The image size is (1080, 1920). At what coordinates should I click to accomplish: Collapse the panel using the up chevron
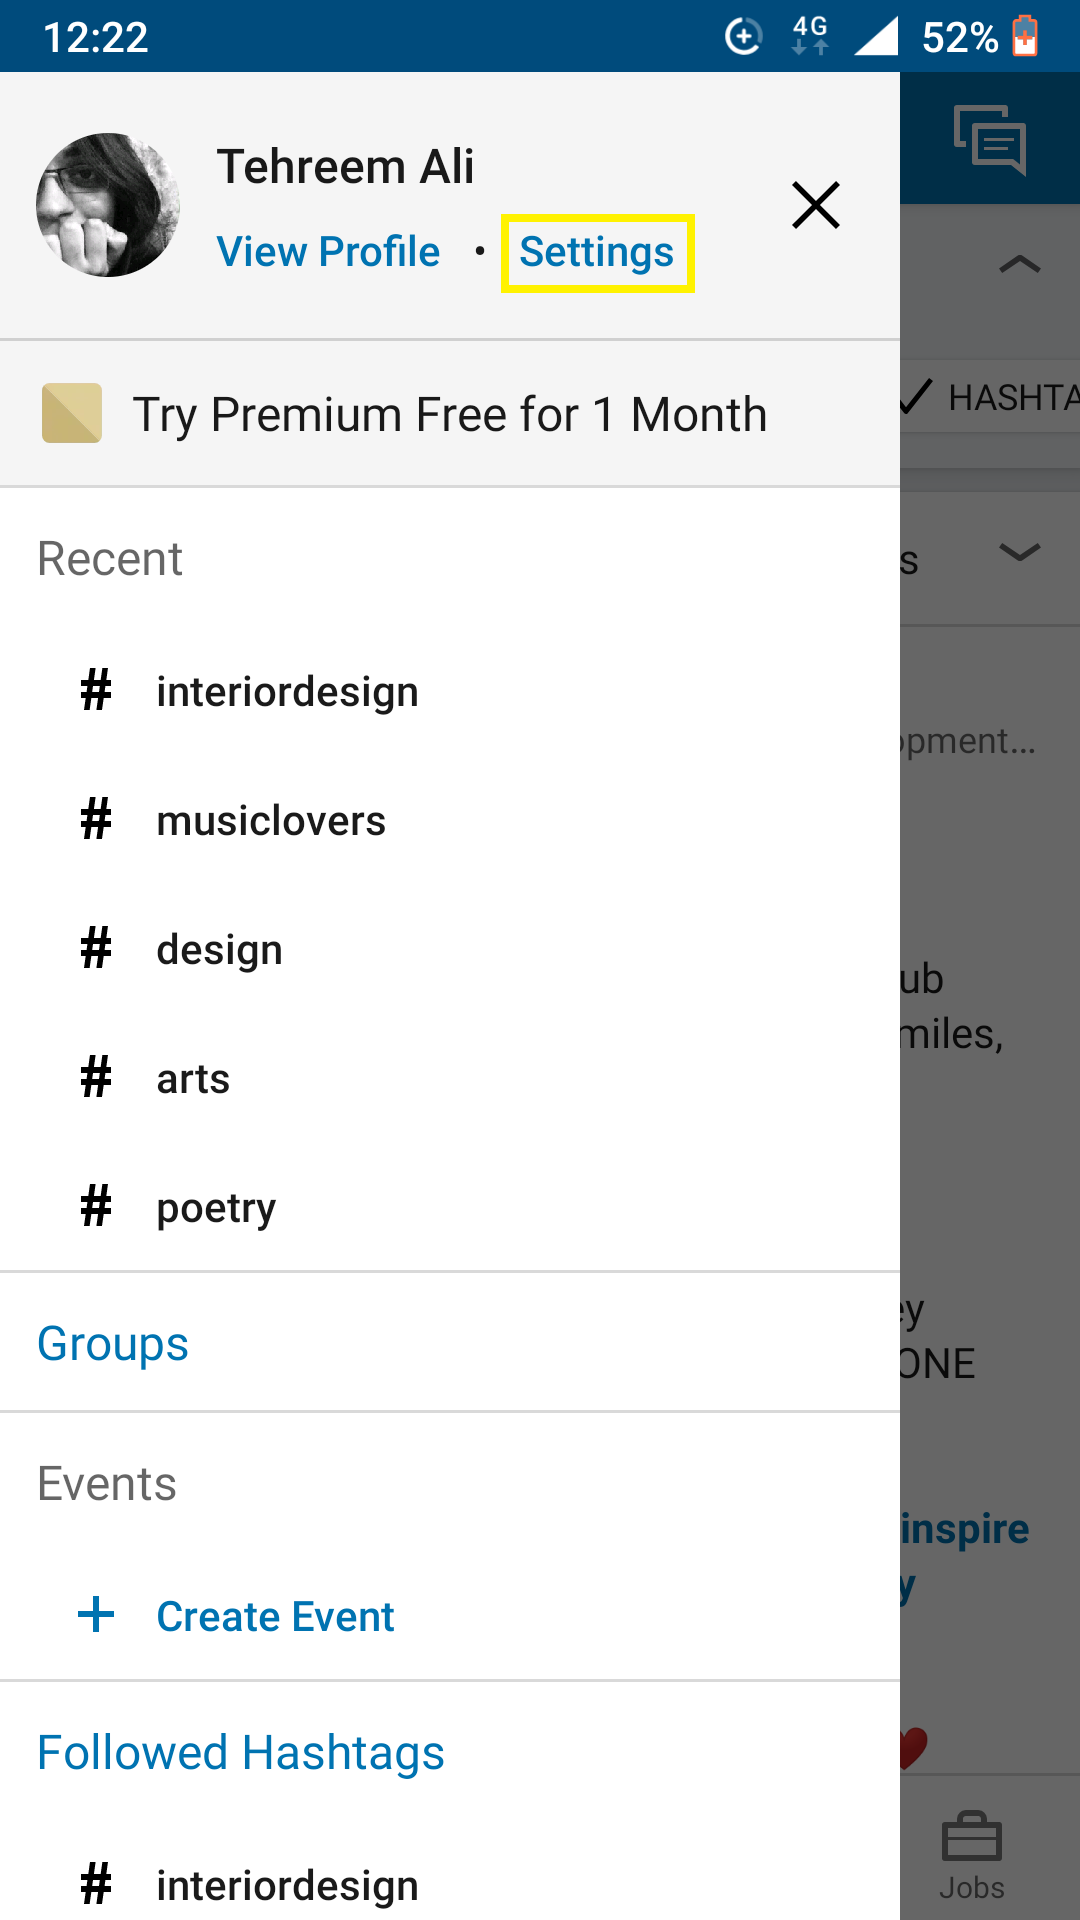(1018, 263)
